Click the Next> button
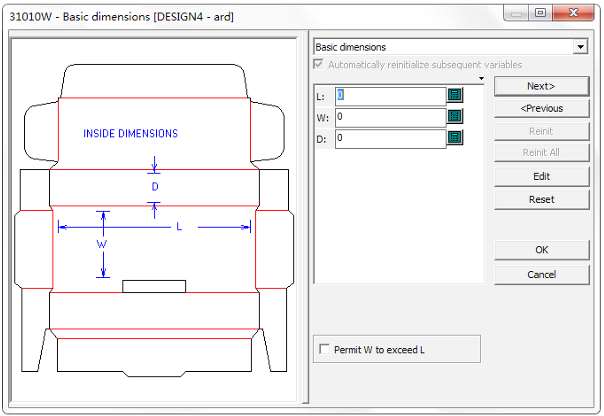The height and width of the screenshot is (416, 604). [x=541, y=86]
